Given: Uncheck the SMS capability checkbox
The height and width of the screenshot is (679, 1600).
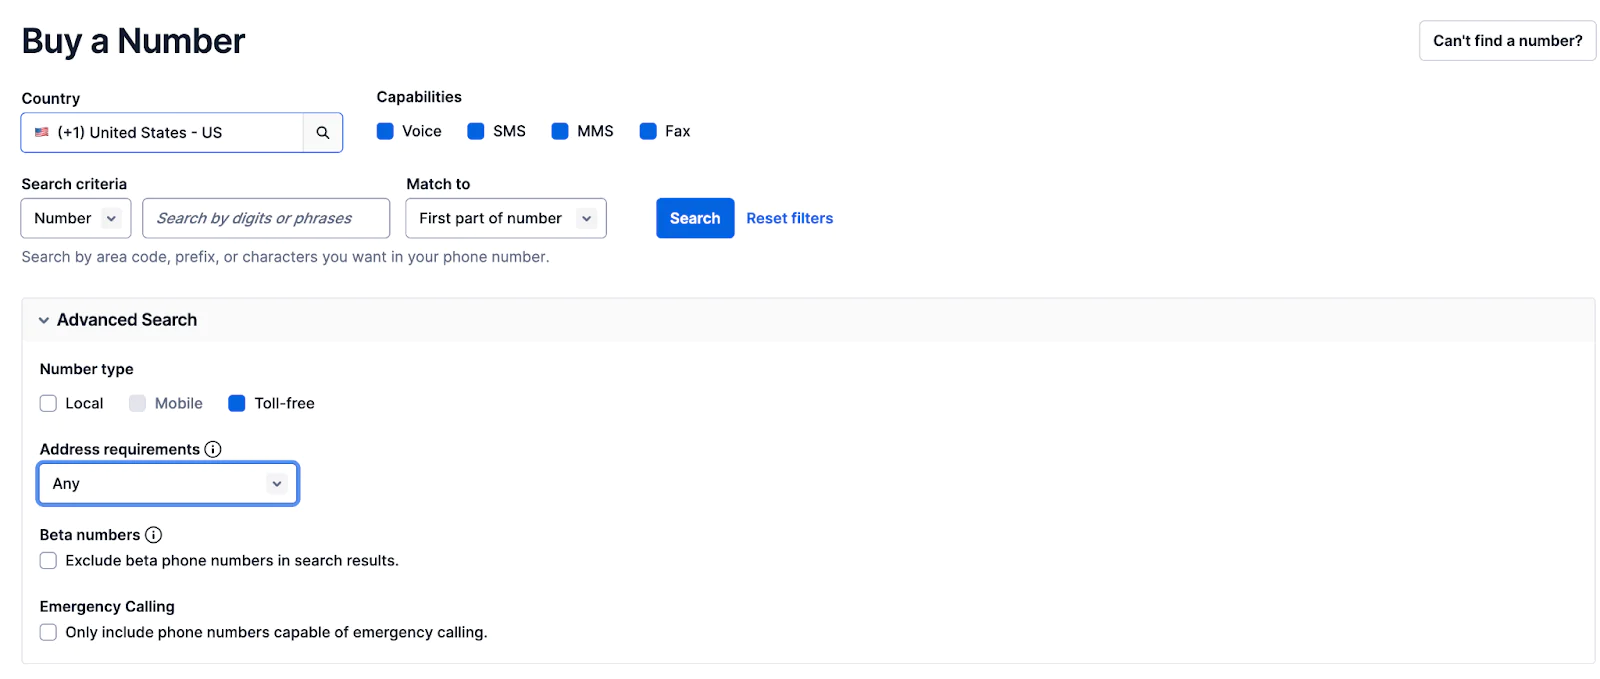Looking at the screenshot, I should pyautogui.click(x=476, y=131).
